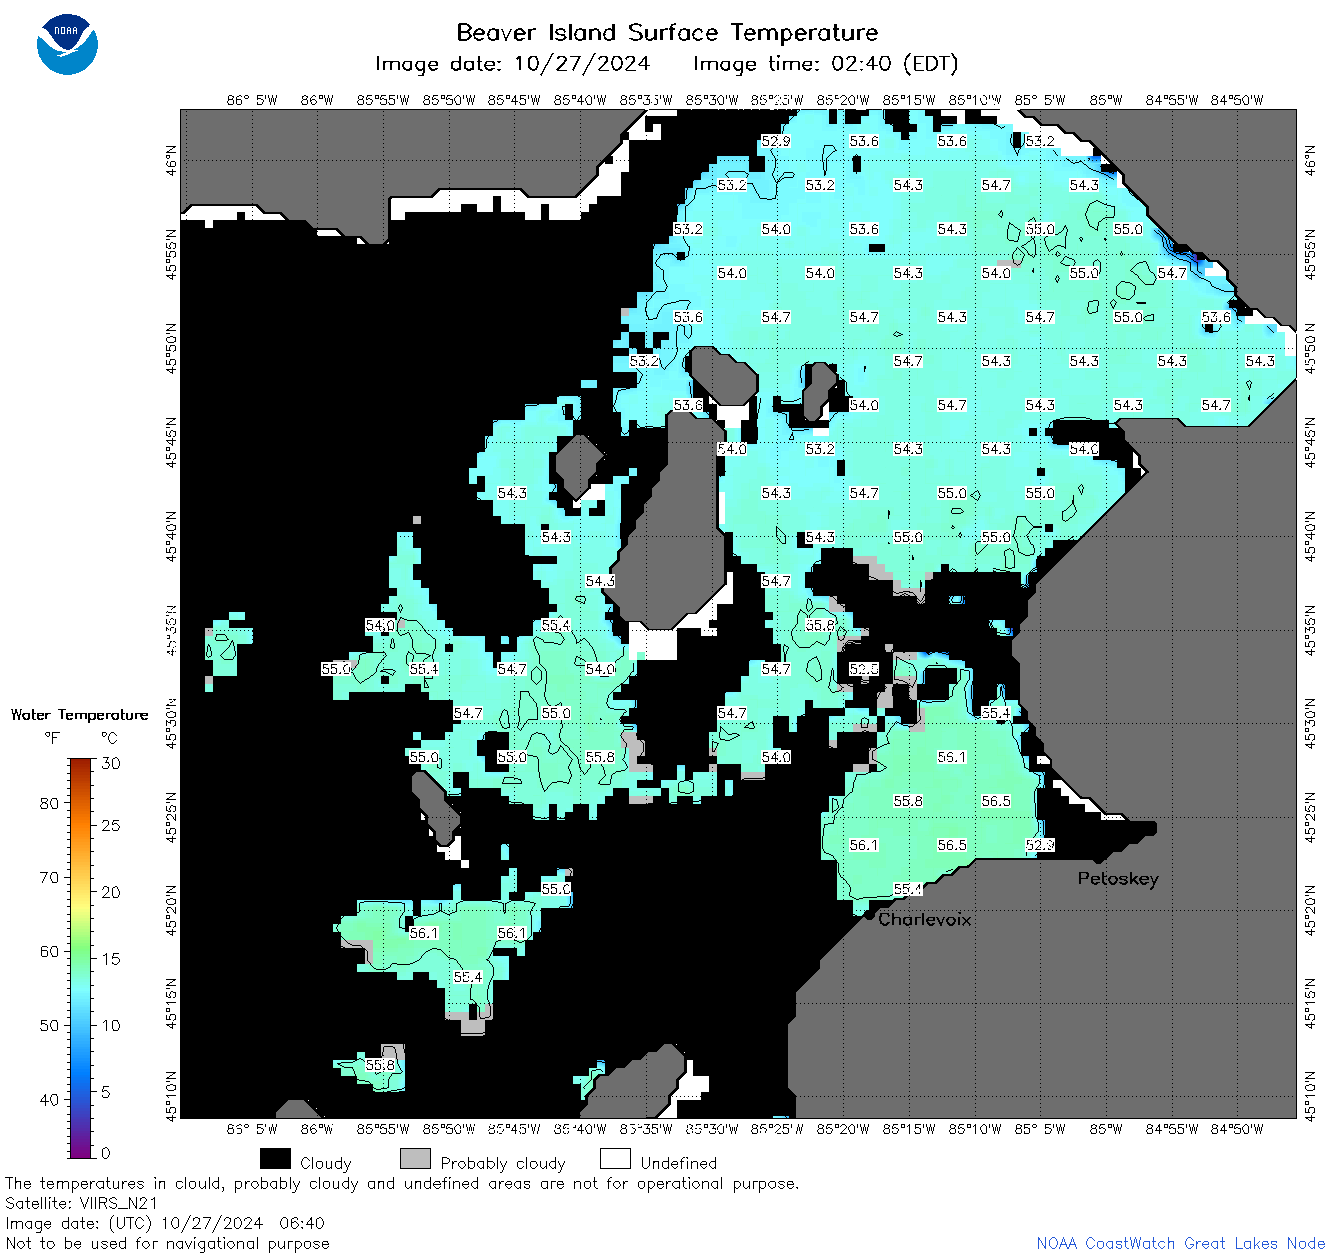Click the Charlevoix location dot marker
This screenshot has height=1259, width=1336.
click(869, 914)
